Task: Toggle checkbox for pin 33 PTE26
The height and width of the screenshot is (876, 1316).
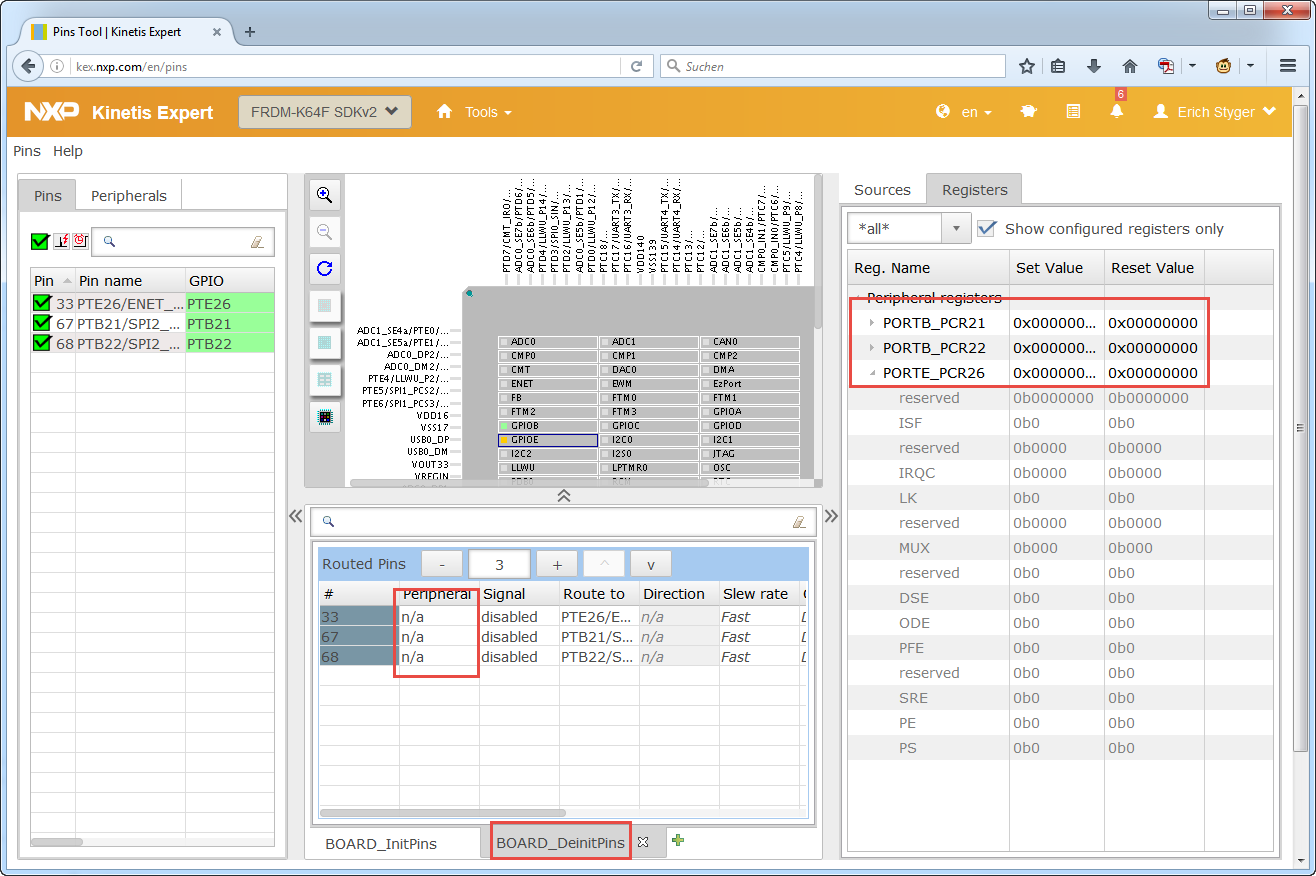Action: 42,303
